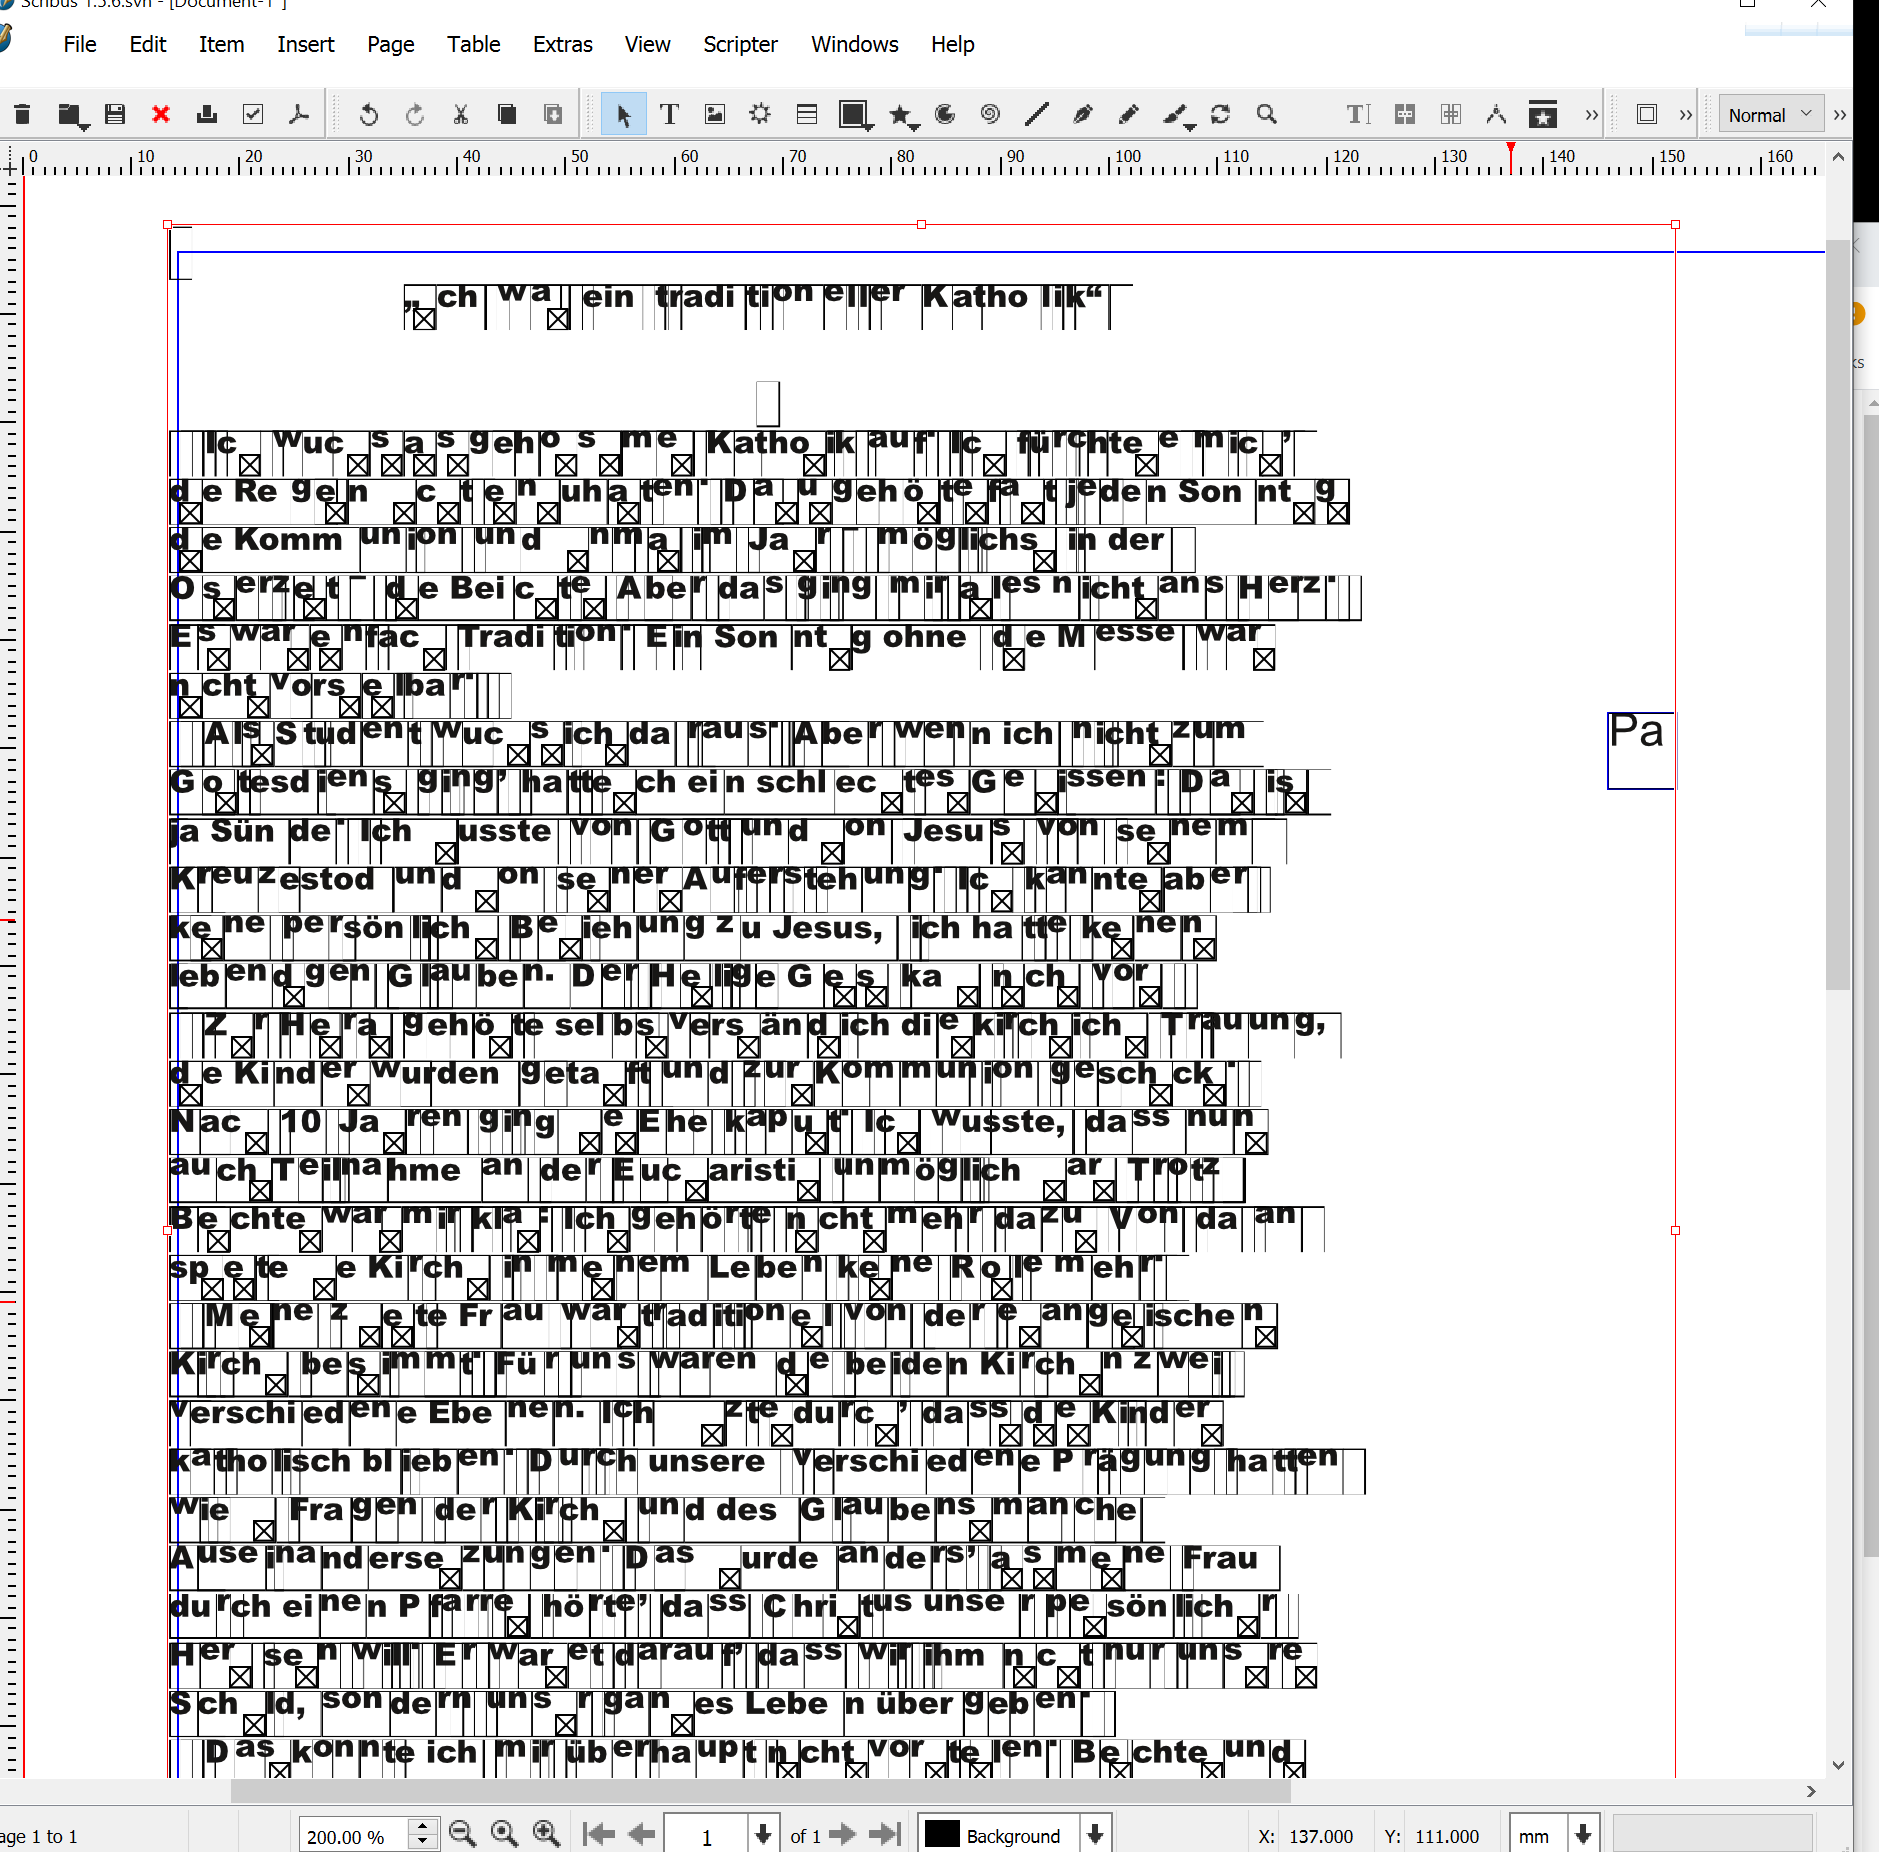Expand the mm units dropdown
Screen dimensions: 1879x1852
coord(1582,1834)
